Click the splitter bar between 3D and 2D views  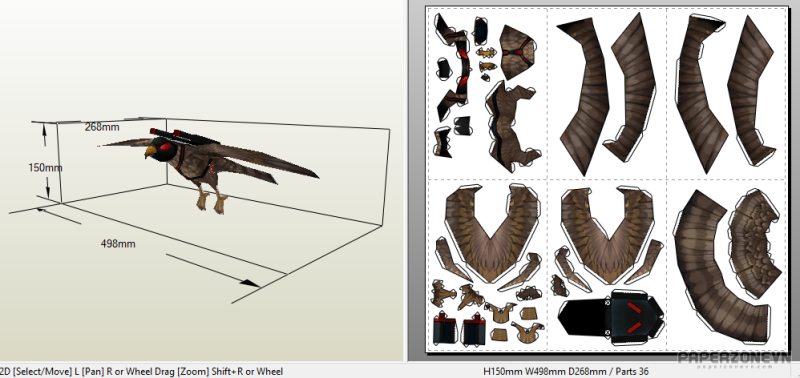tap(406, 181)
